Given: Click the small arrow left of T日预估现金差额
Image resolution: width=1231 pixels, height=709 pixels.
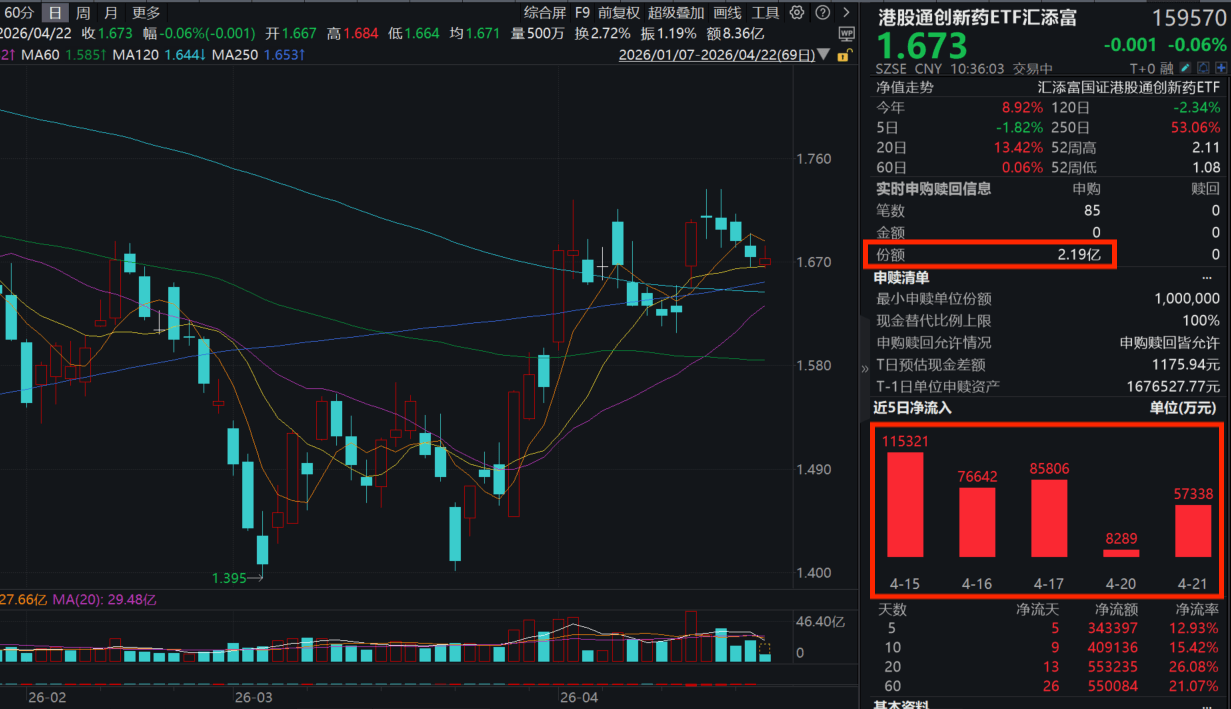Looking at the screenshot, I should pyautogui.click(x=866, y=368).
